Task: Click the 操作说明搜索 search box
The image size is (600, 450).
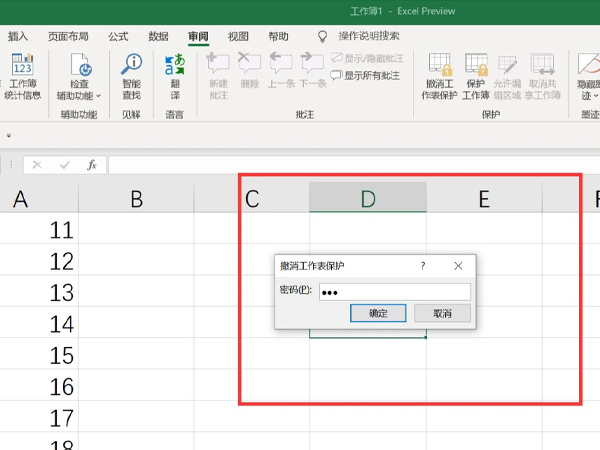Action: pos(369,36)
